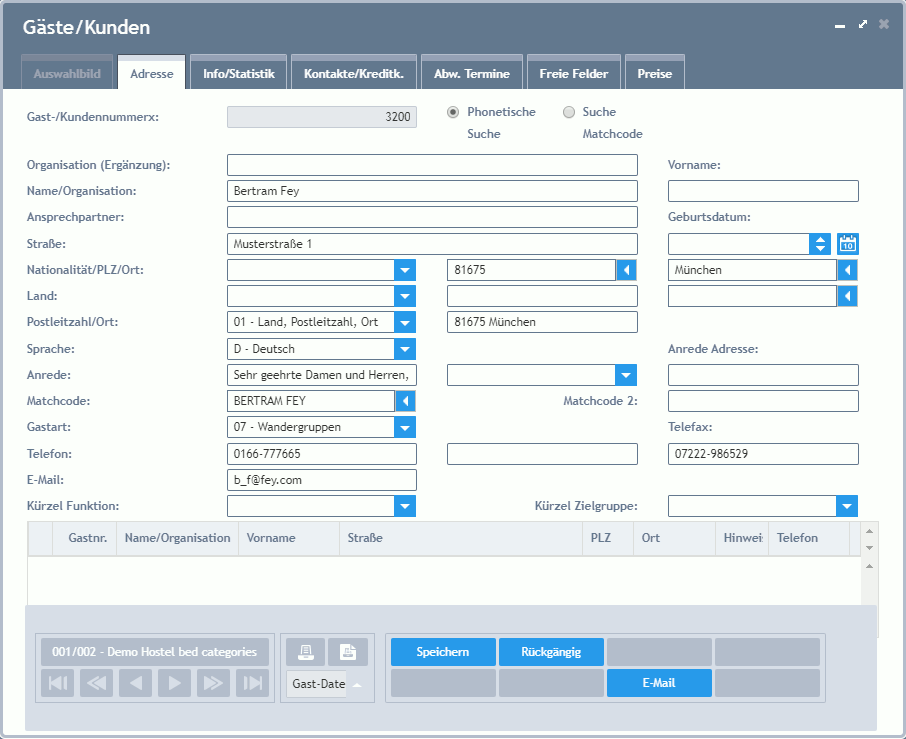Switch to the Auswahlbild tab
The image size is (906, 739).
[x=67, y=72]
